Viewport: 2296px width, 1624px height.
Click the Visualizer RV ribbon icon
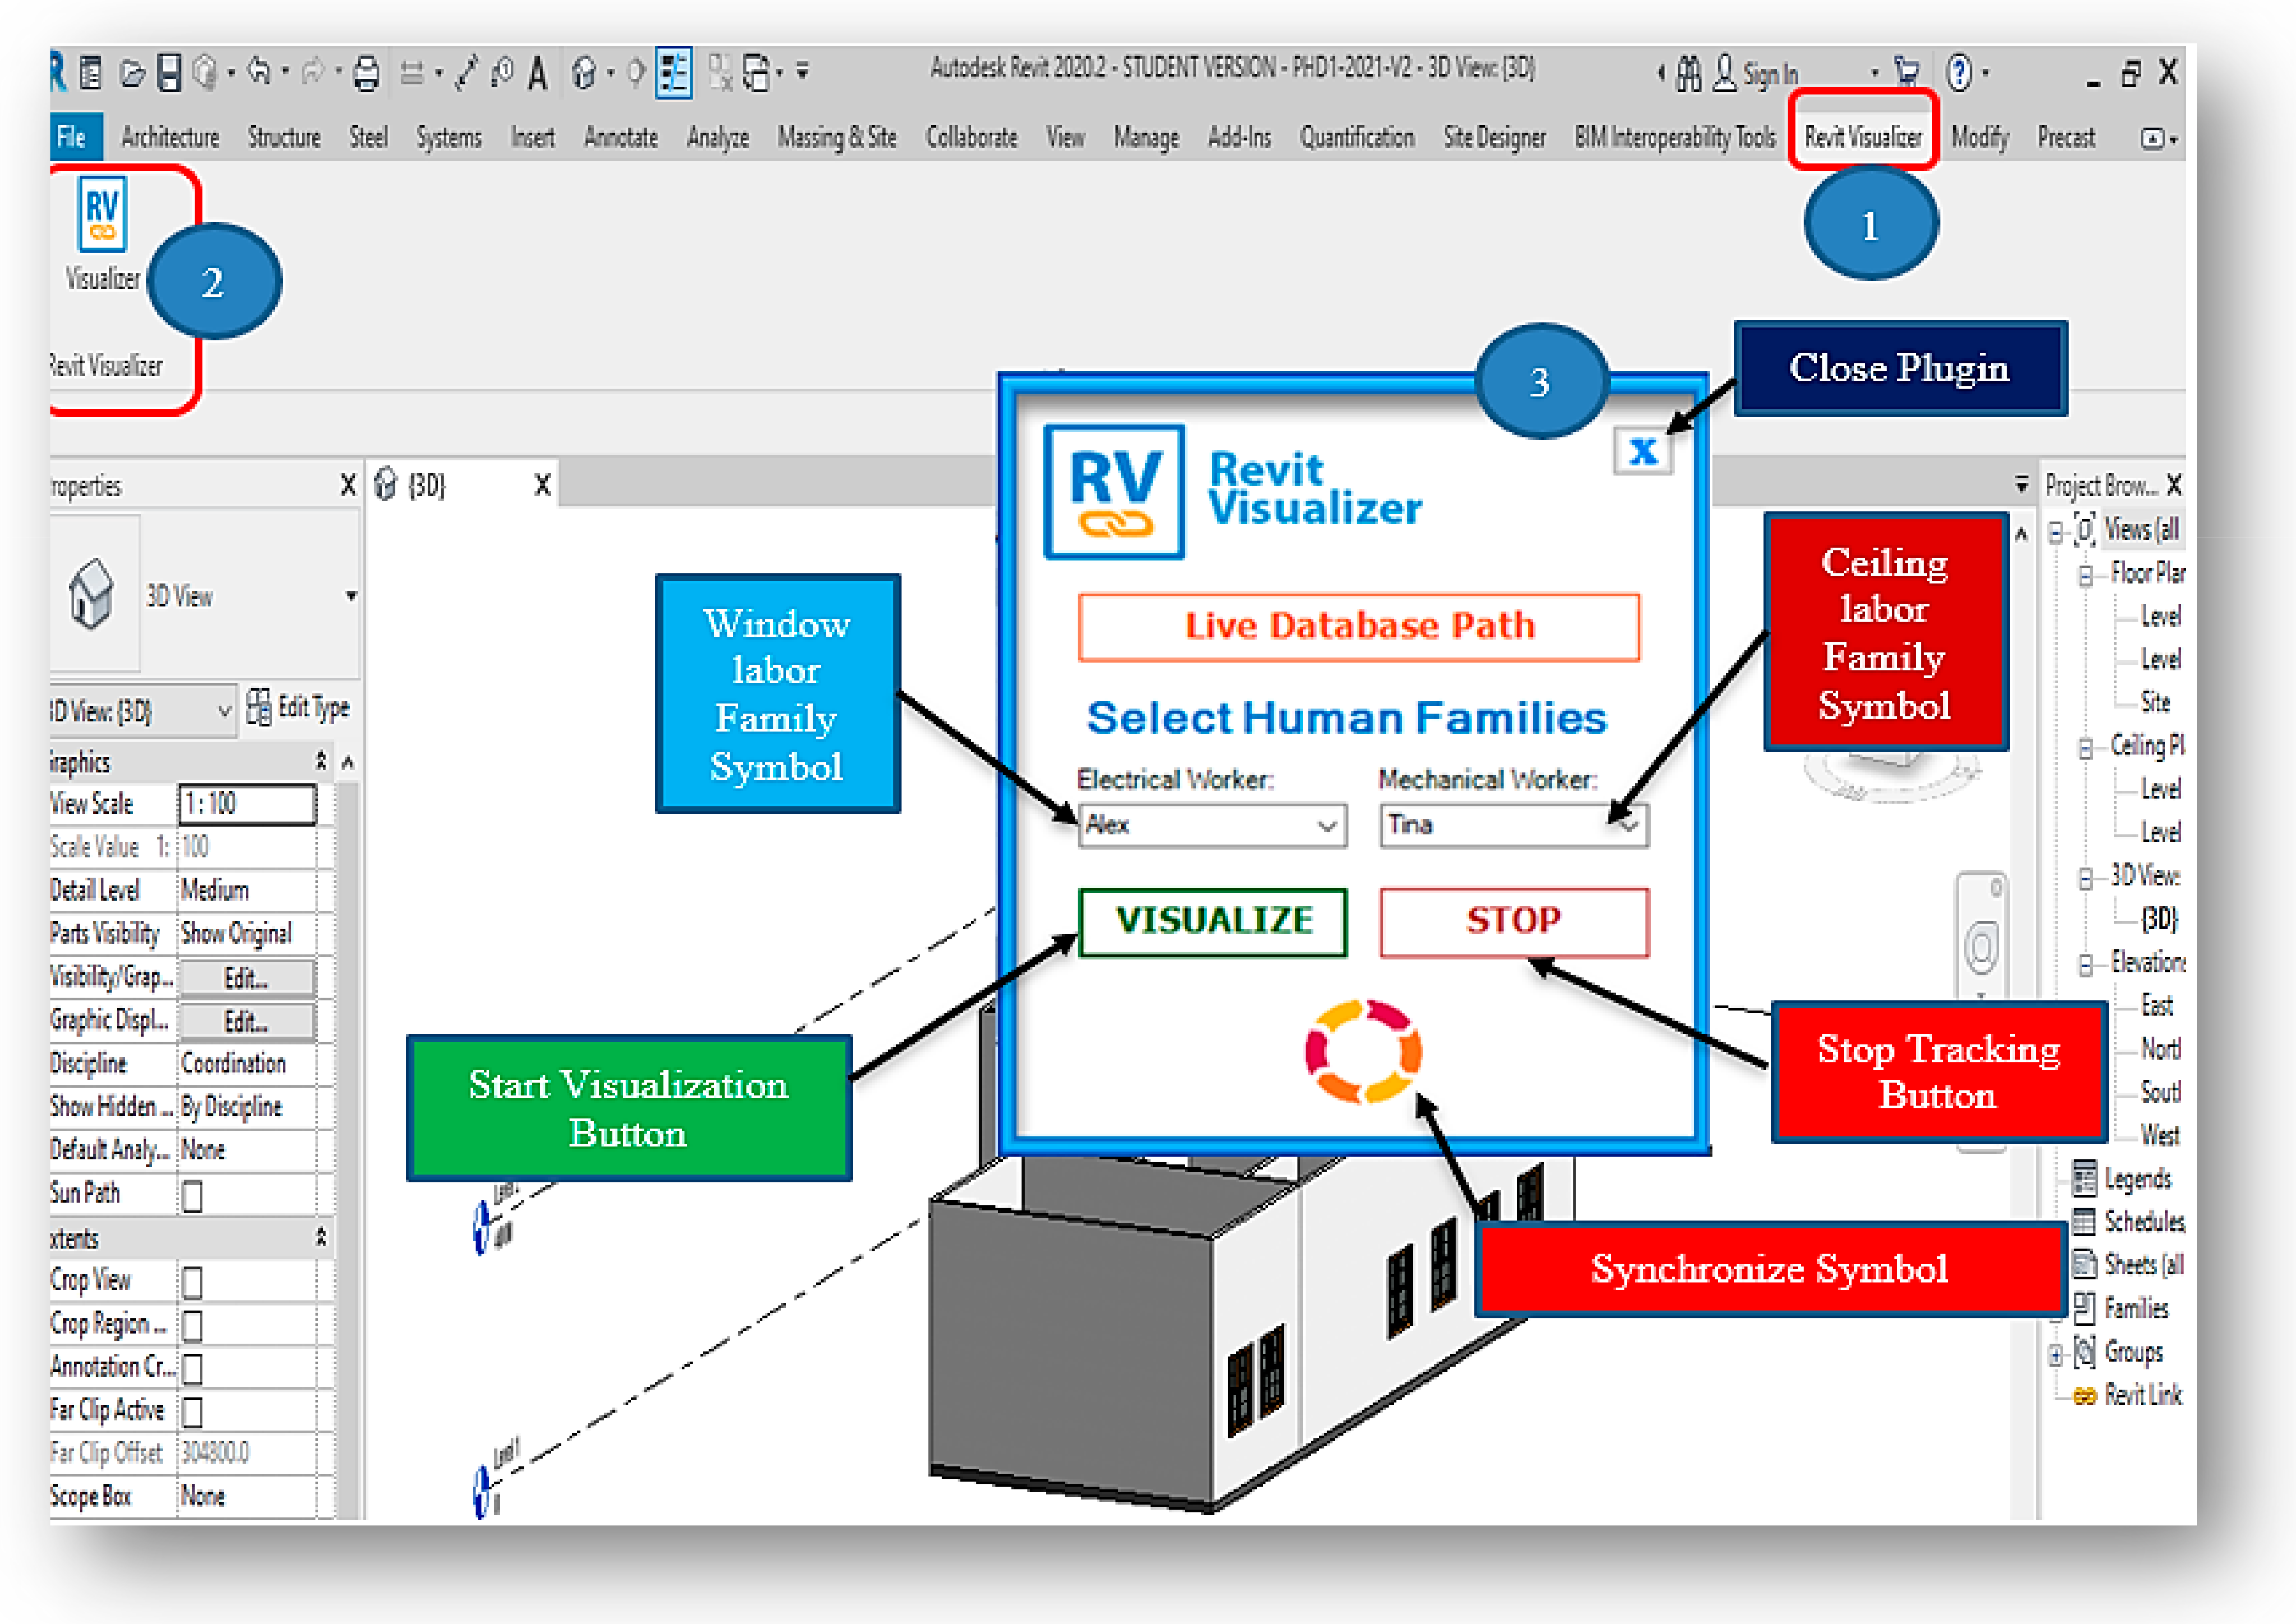coord(102,214)
